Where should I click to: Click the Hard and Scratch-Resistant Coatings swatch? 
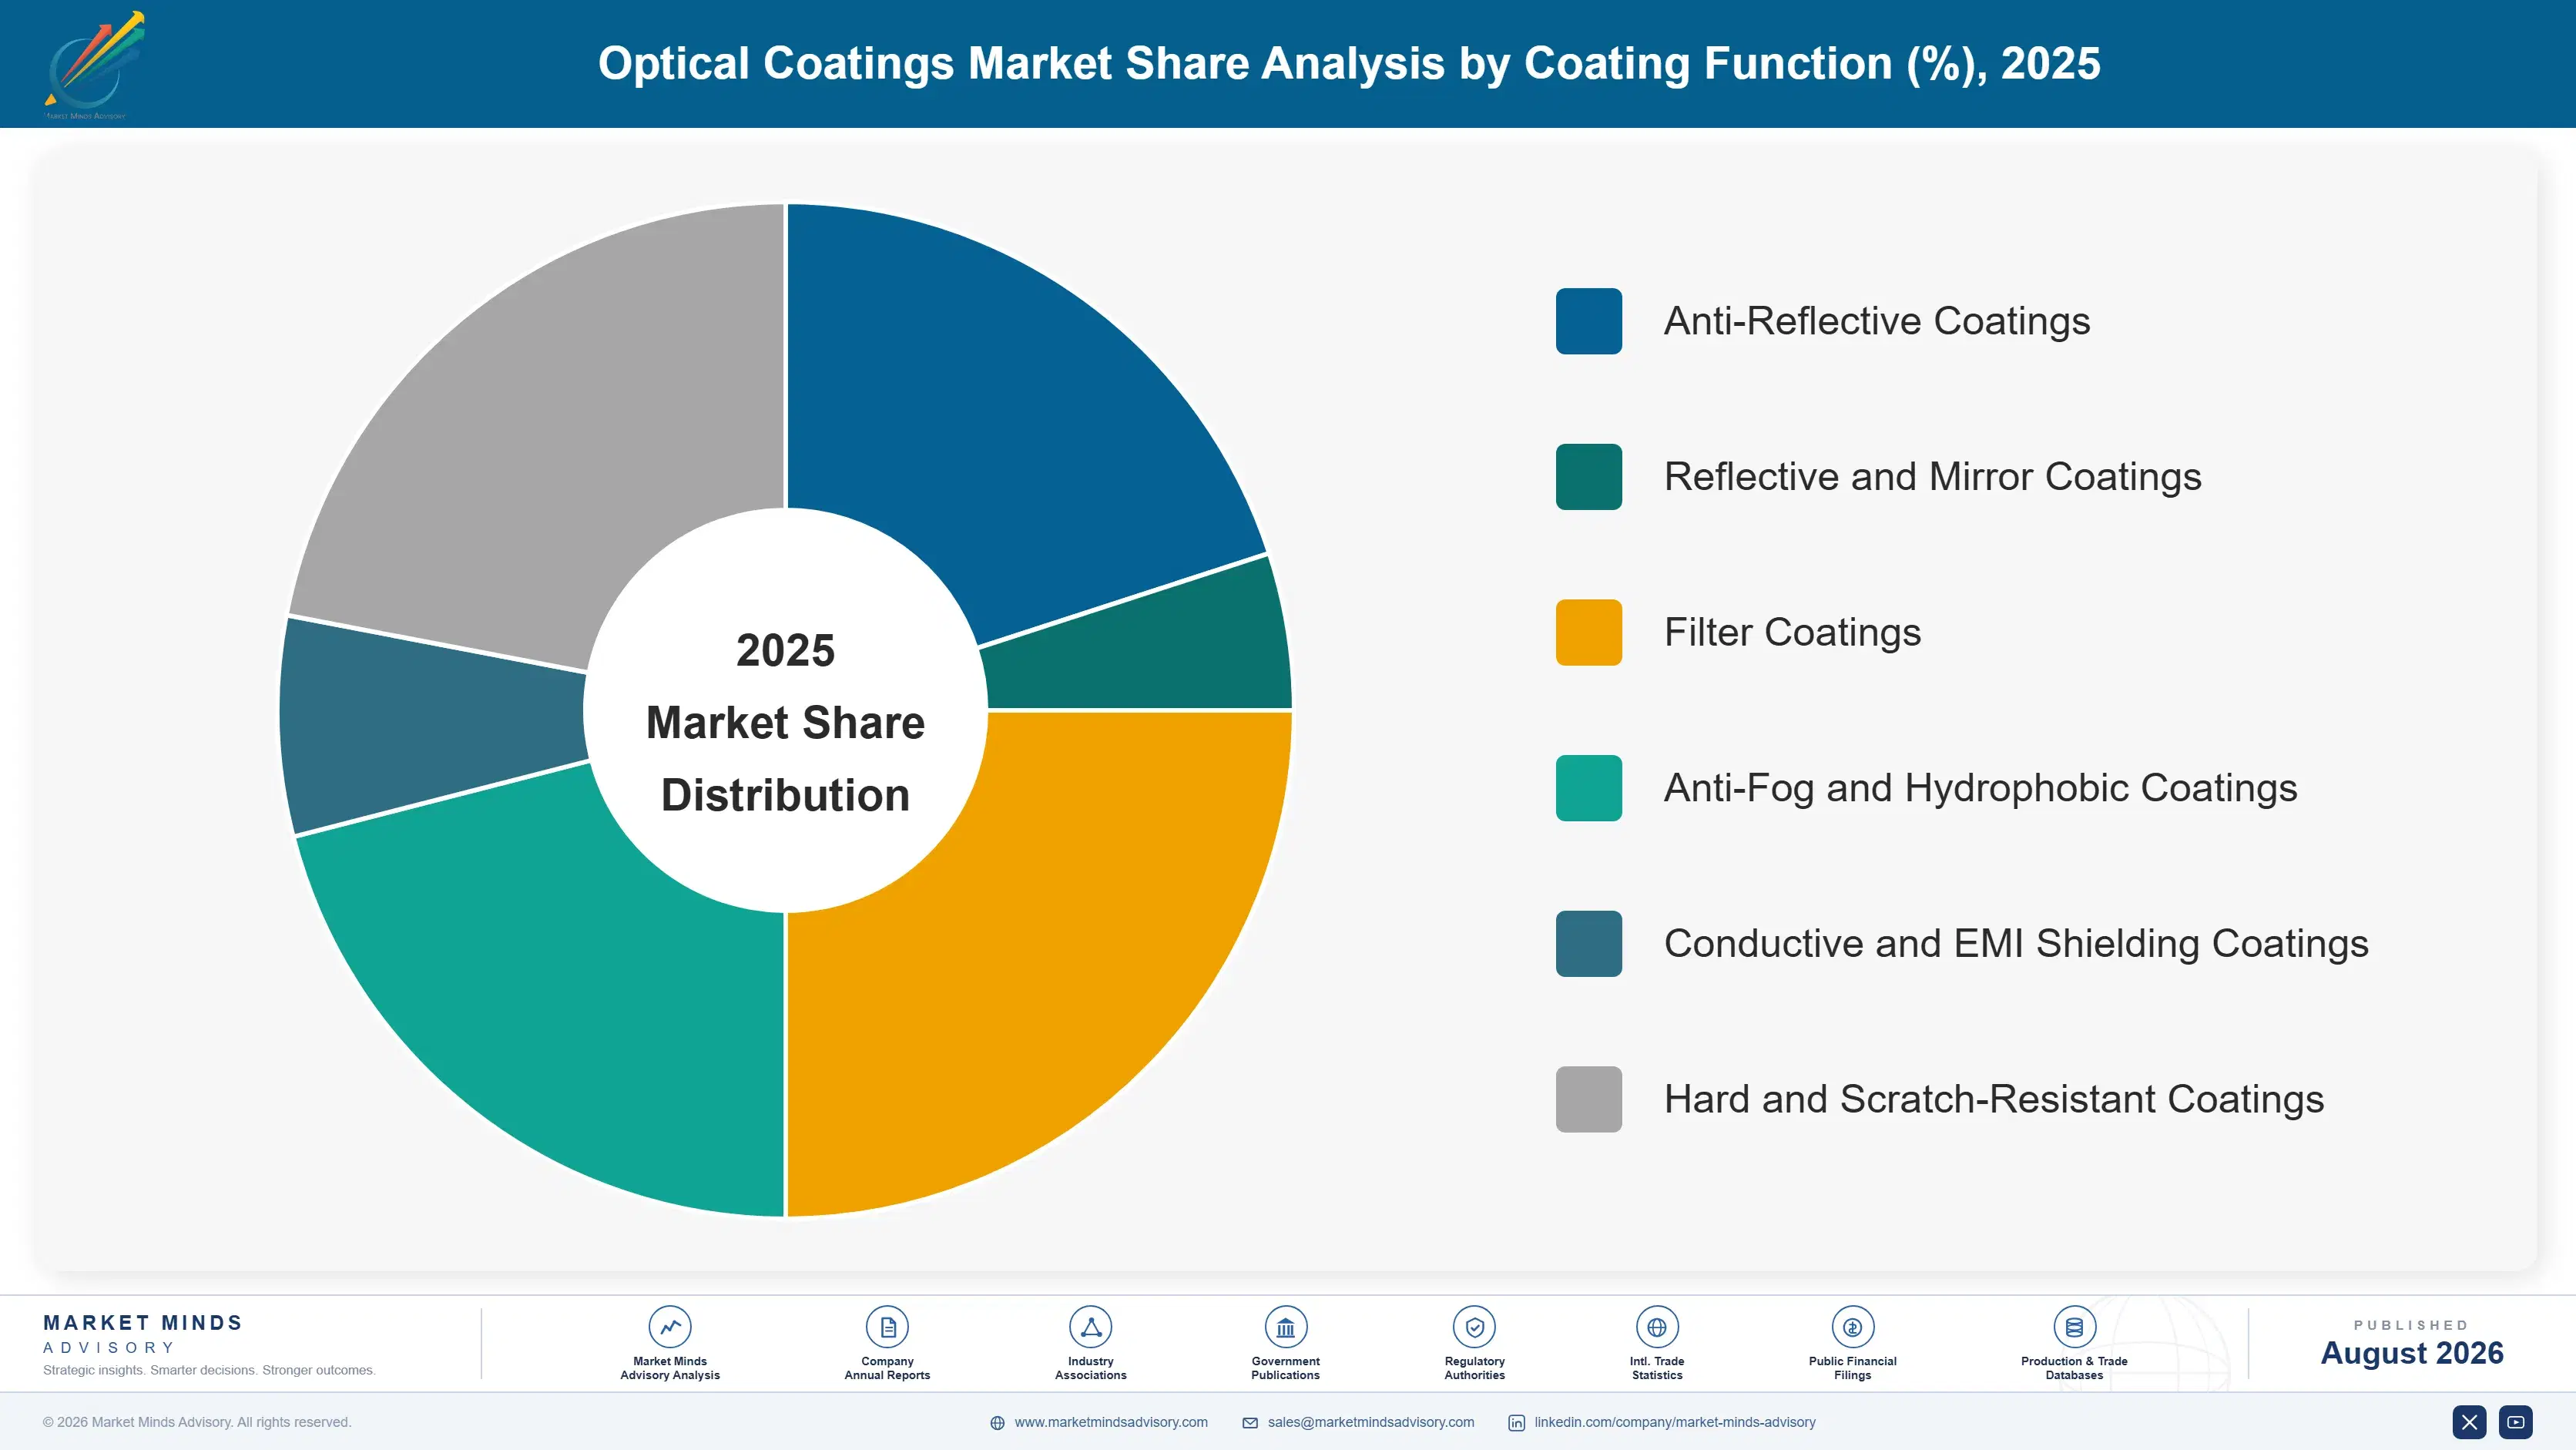1588,1099
